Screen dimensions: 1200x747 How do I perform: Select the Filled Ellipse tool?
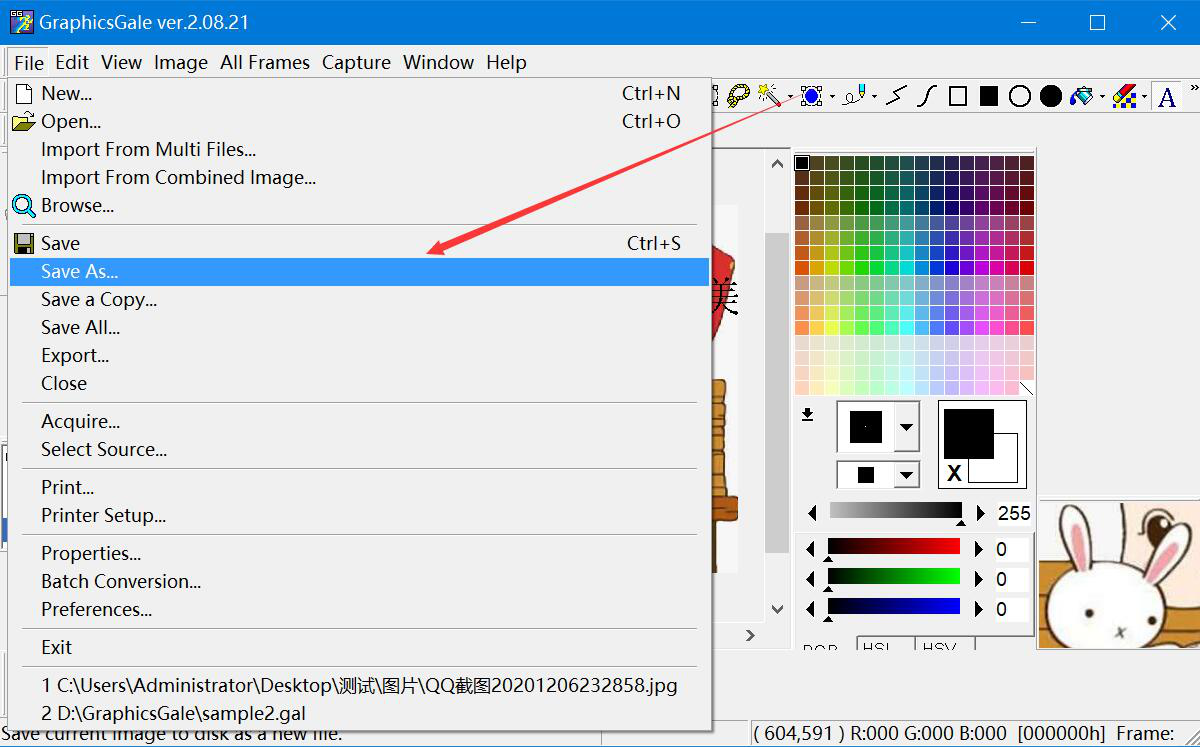coord(1050,96)
